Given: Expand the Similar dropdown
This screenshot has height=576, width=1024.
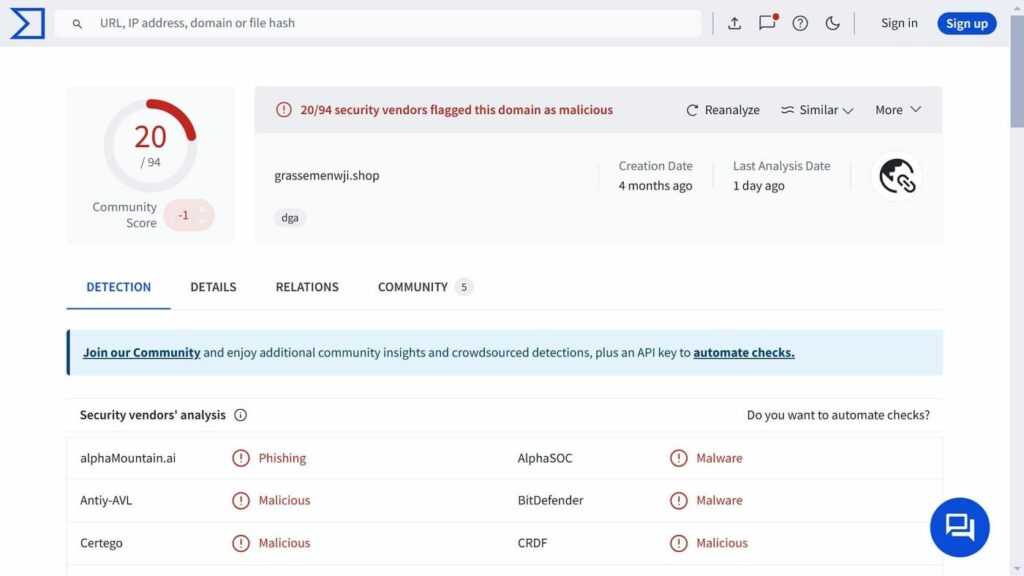Looking at the screenshot, I should (x=817, y=110).
